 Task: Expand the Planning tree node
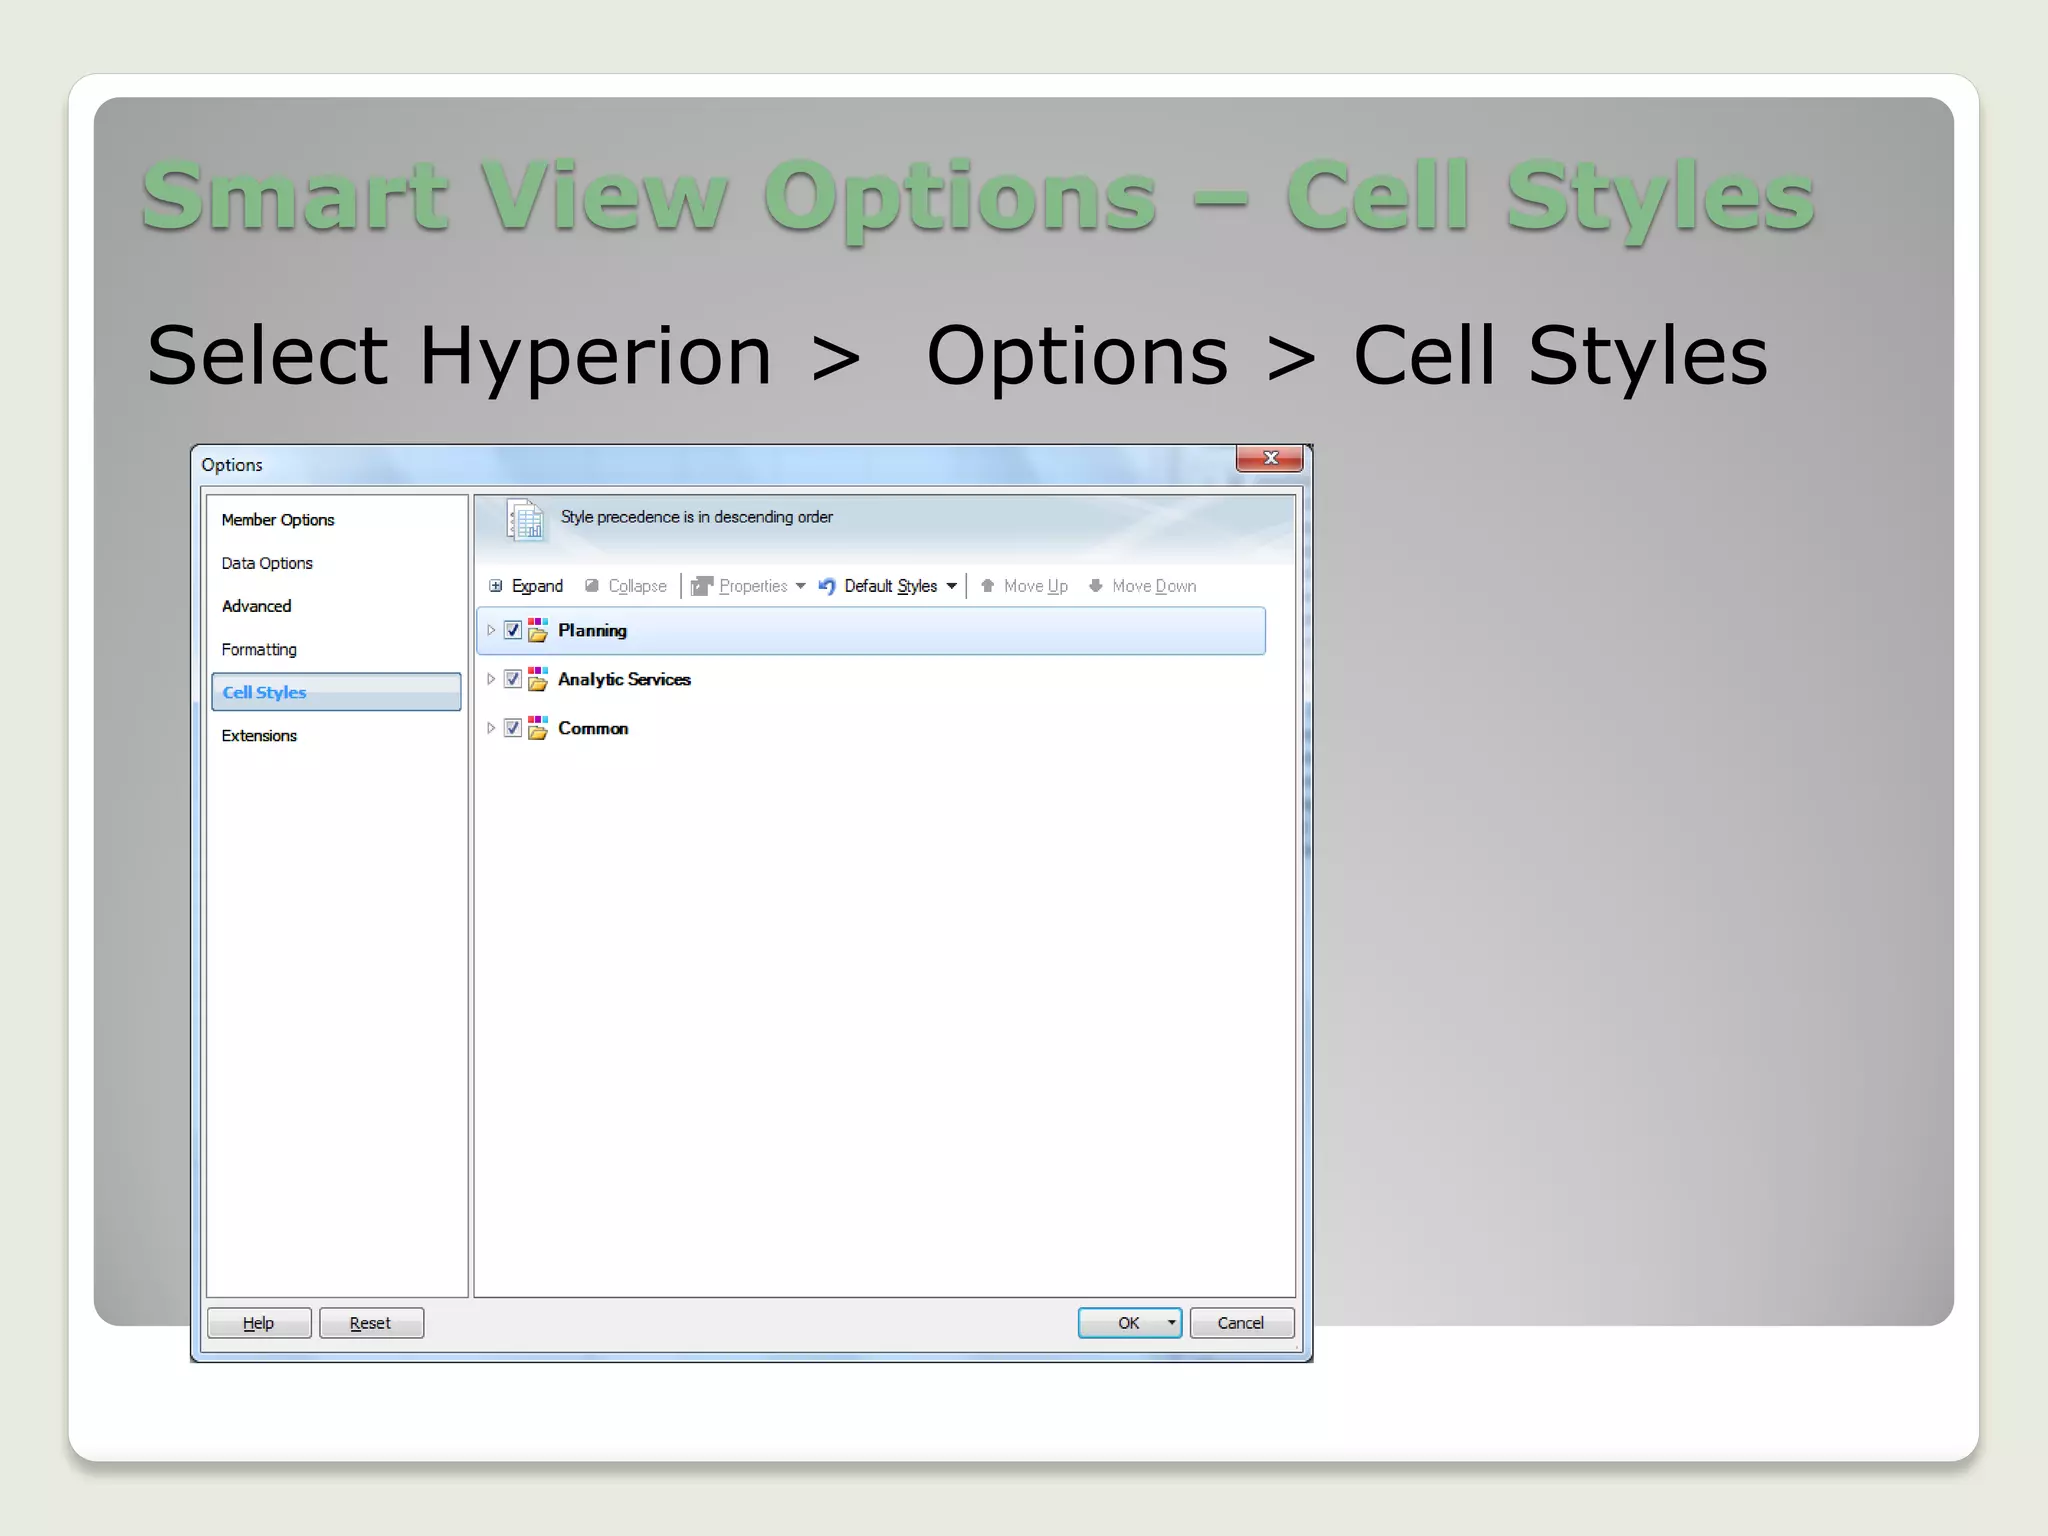[x=491, y=630]
